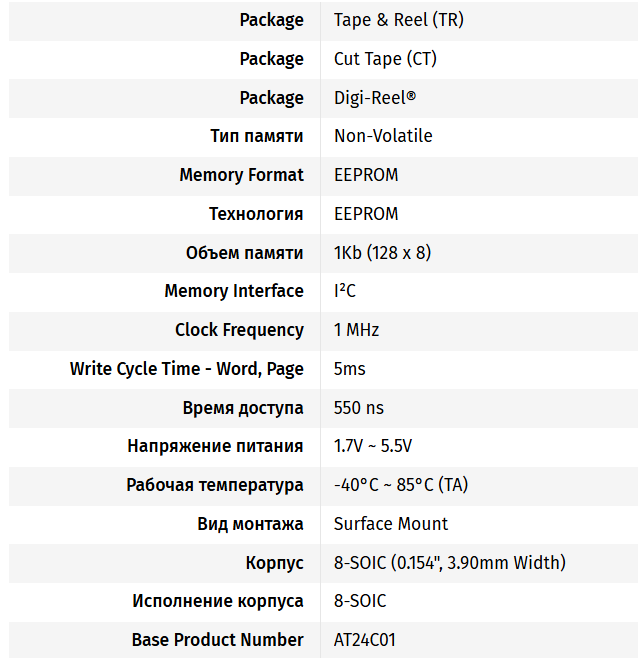
Task: Select the Base Product Number label
Action: click(217, 640)
